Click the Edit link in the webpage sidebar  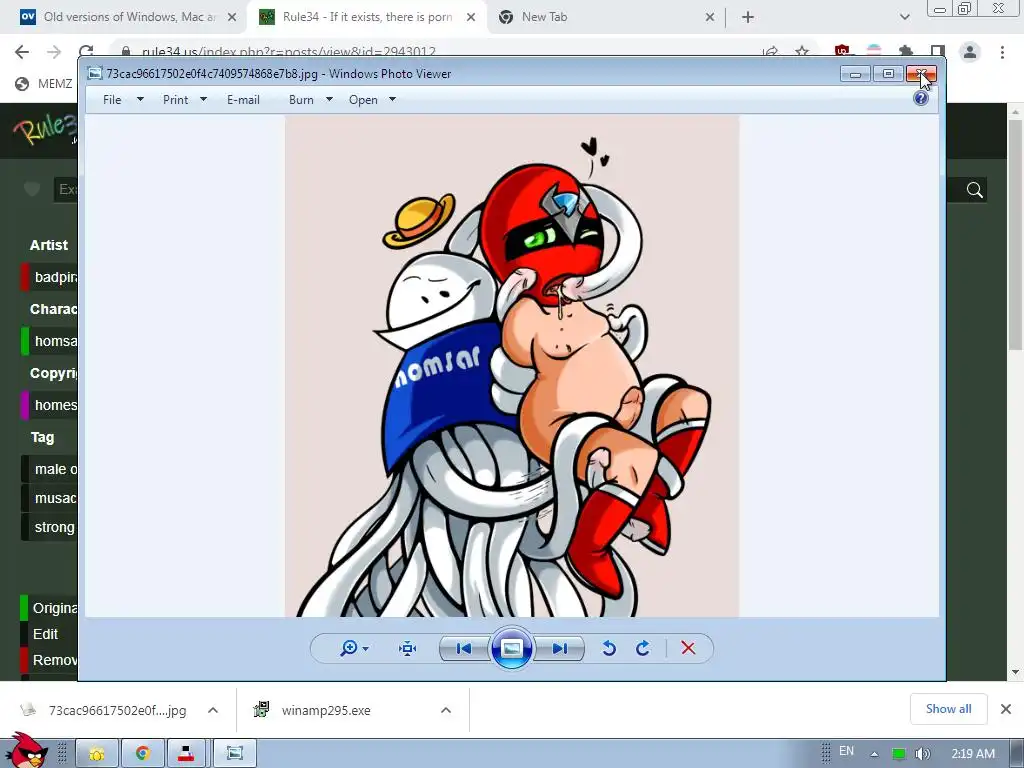pos(45,634)
